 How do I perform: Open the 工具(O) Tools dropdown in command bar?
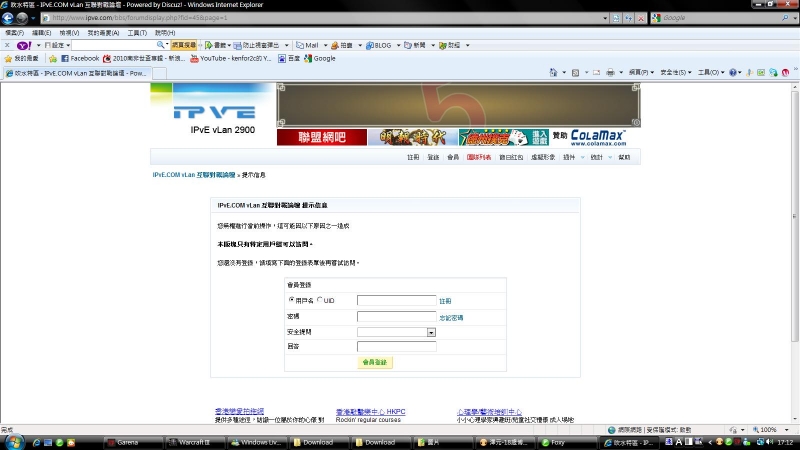(x=711, y=72)
